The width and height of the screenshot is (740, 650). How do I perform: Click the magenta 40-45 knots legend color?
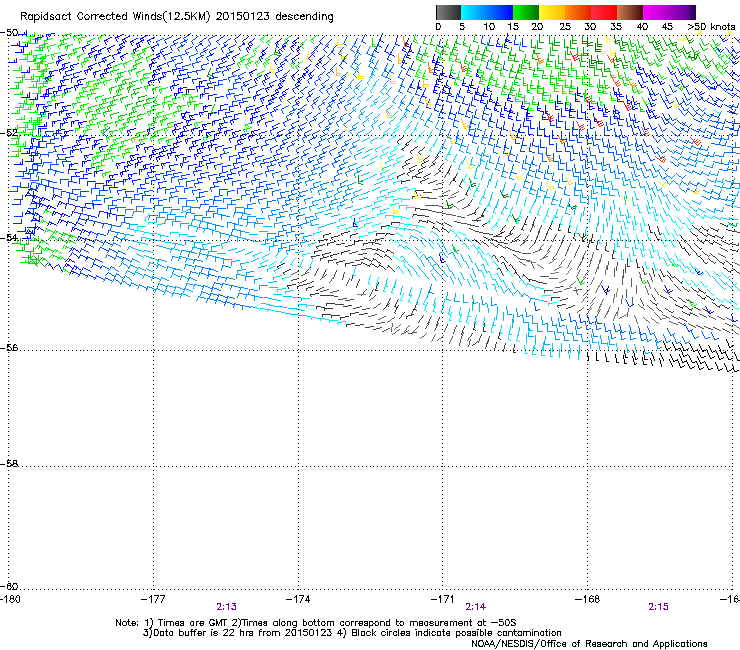(656, 12)
